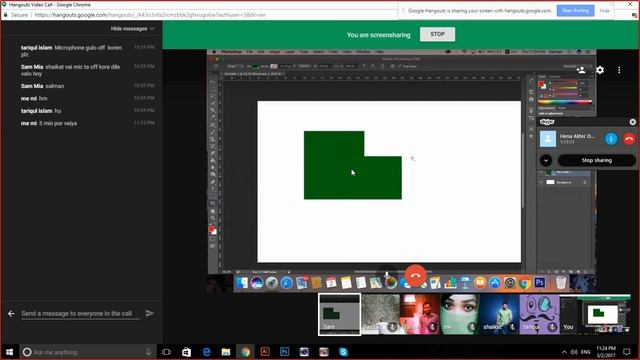This screenshot has height=360, width=640.
Task: Click the add people icon in Hangouts
Action: (x=581, y=70)
